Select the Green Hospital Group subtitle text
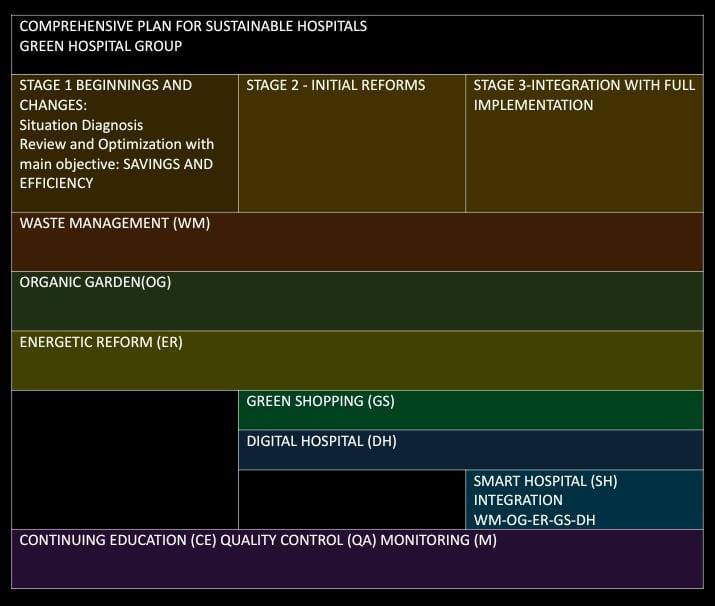The image size is (715, 606). point(101,46)
